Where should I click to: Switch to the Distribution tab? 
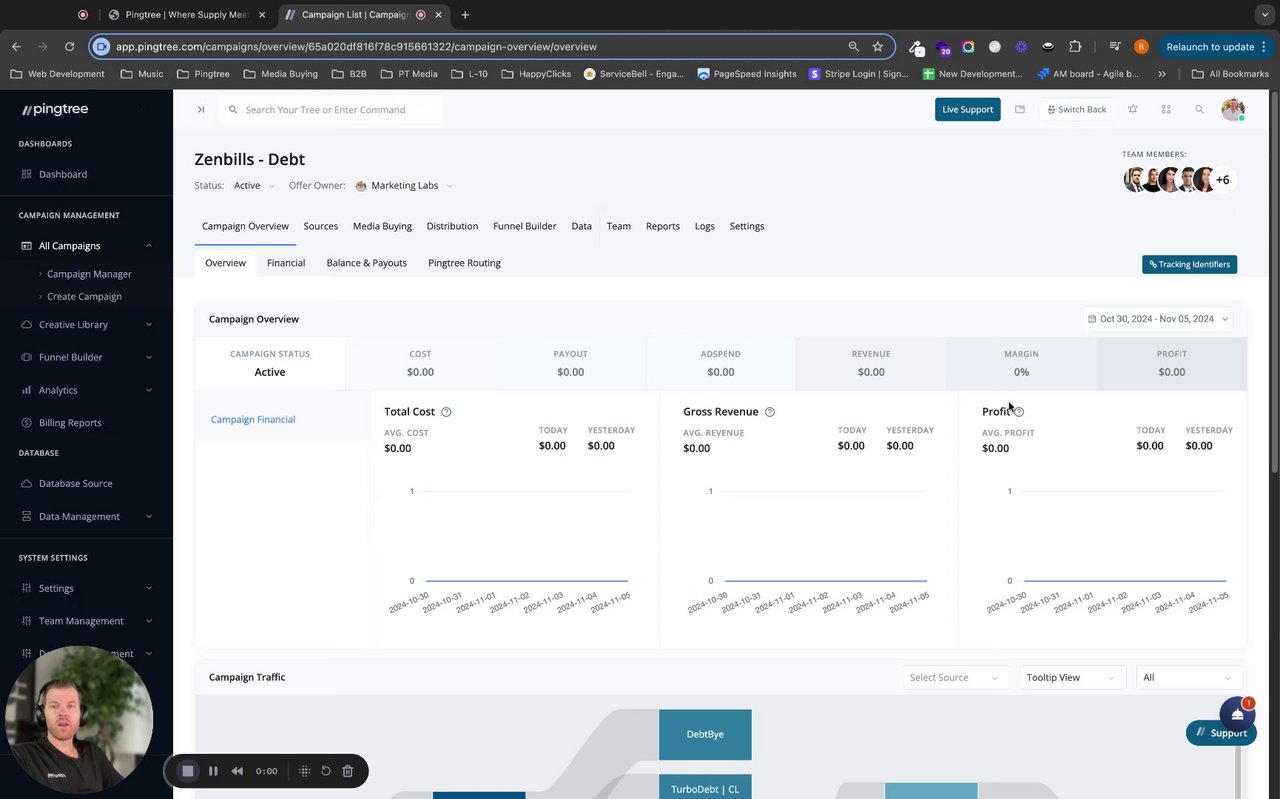pyautogui.click(x=452, y=226)
